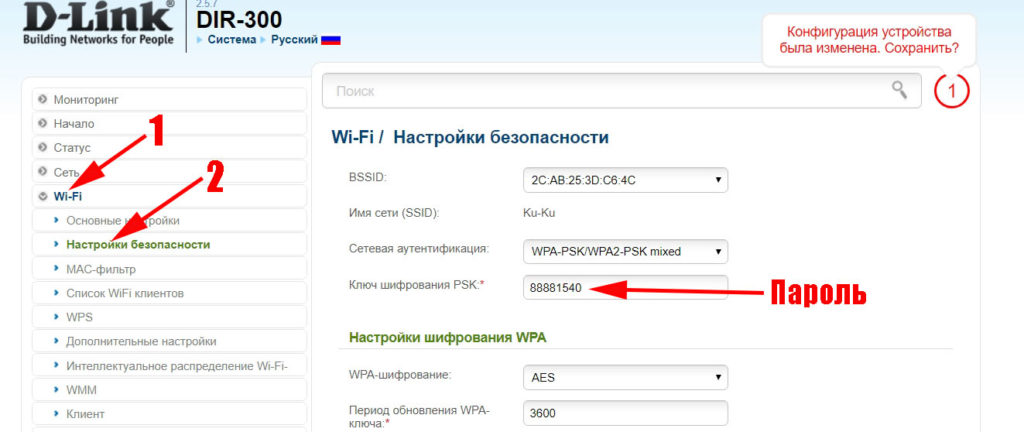Open the MAC-фильтр page
Viewport: 1024px width, 432px height.
(x=101, y=269)
